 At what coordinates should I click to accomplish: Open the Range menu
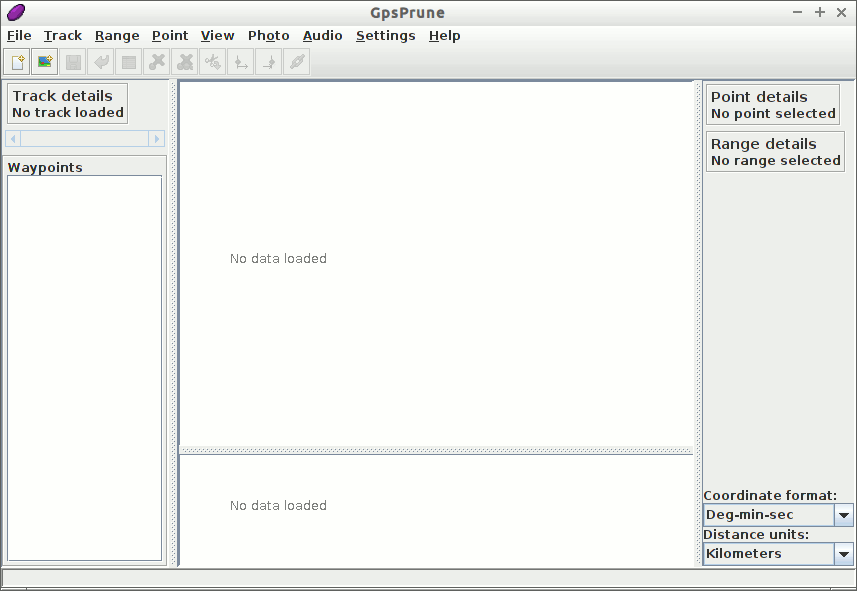(117, 36)
